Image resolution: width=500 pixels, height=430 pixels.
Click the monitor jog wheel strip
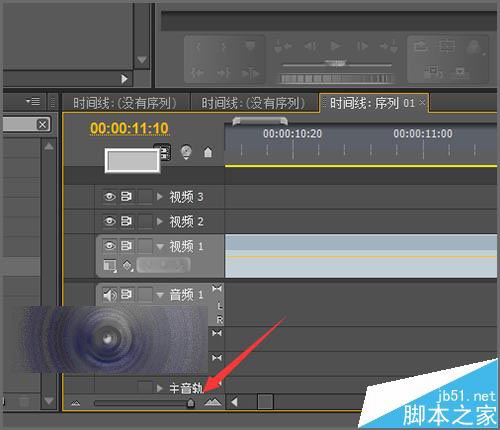[x=337, y=79]
